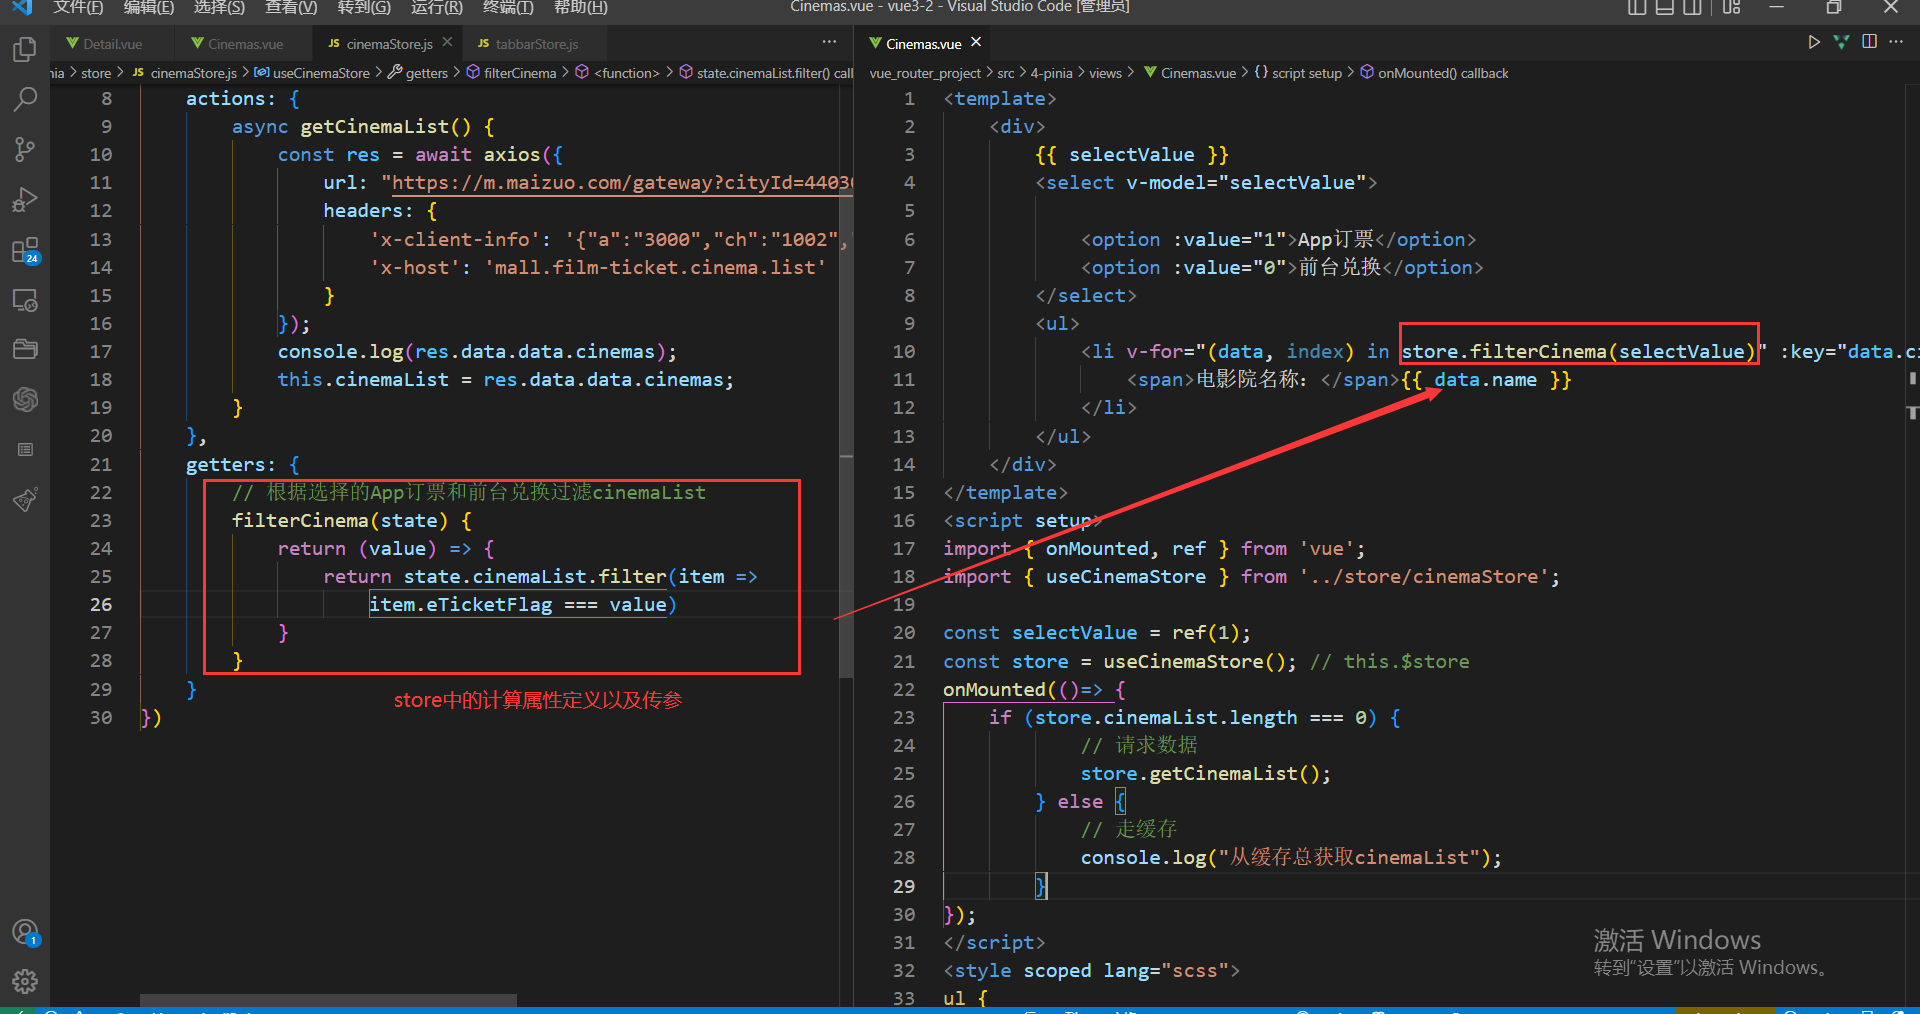
Task: Expand the script setup breadcrumb
Action: [x=1298, y=73]
